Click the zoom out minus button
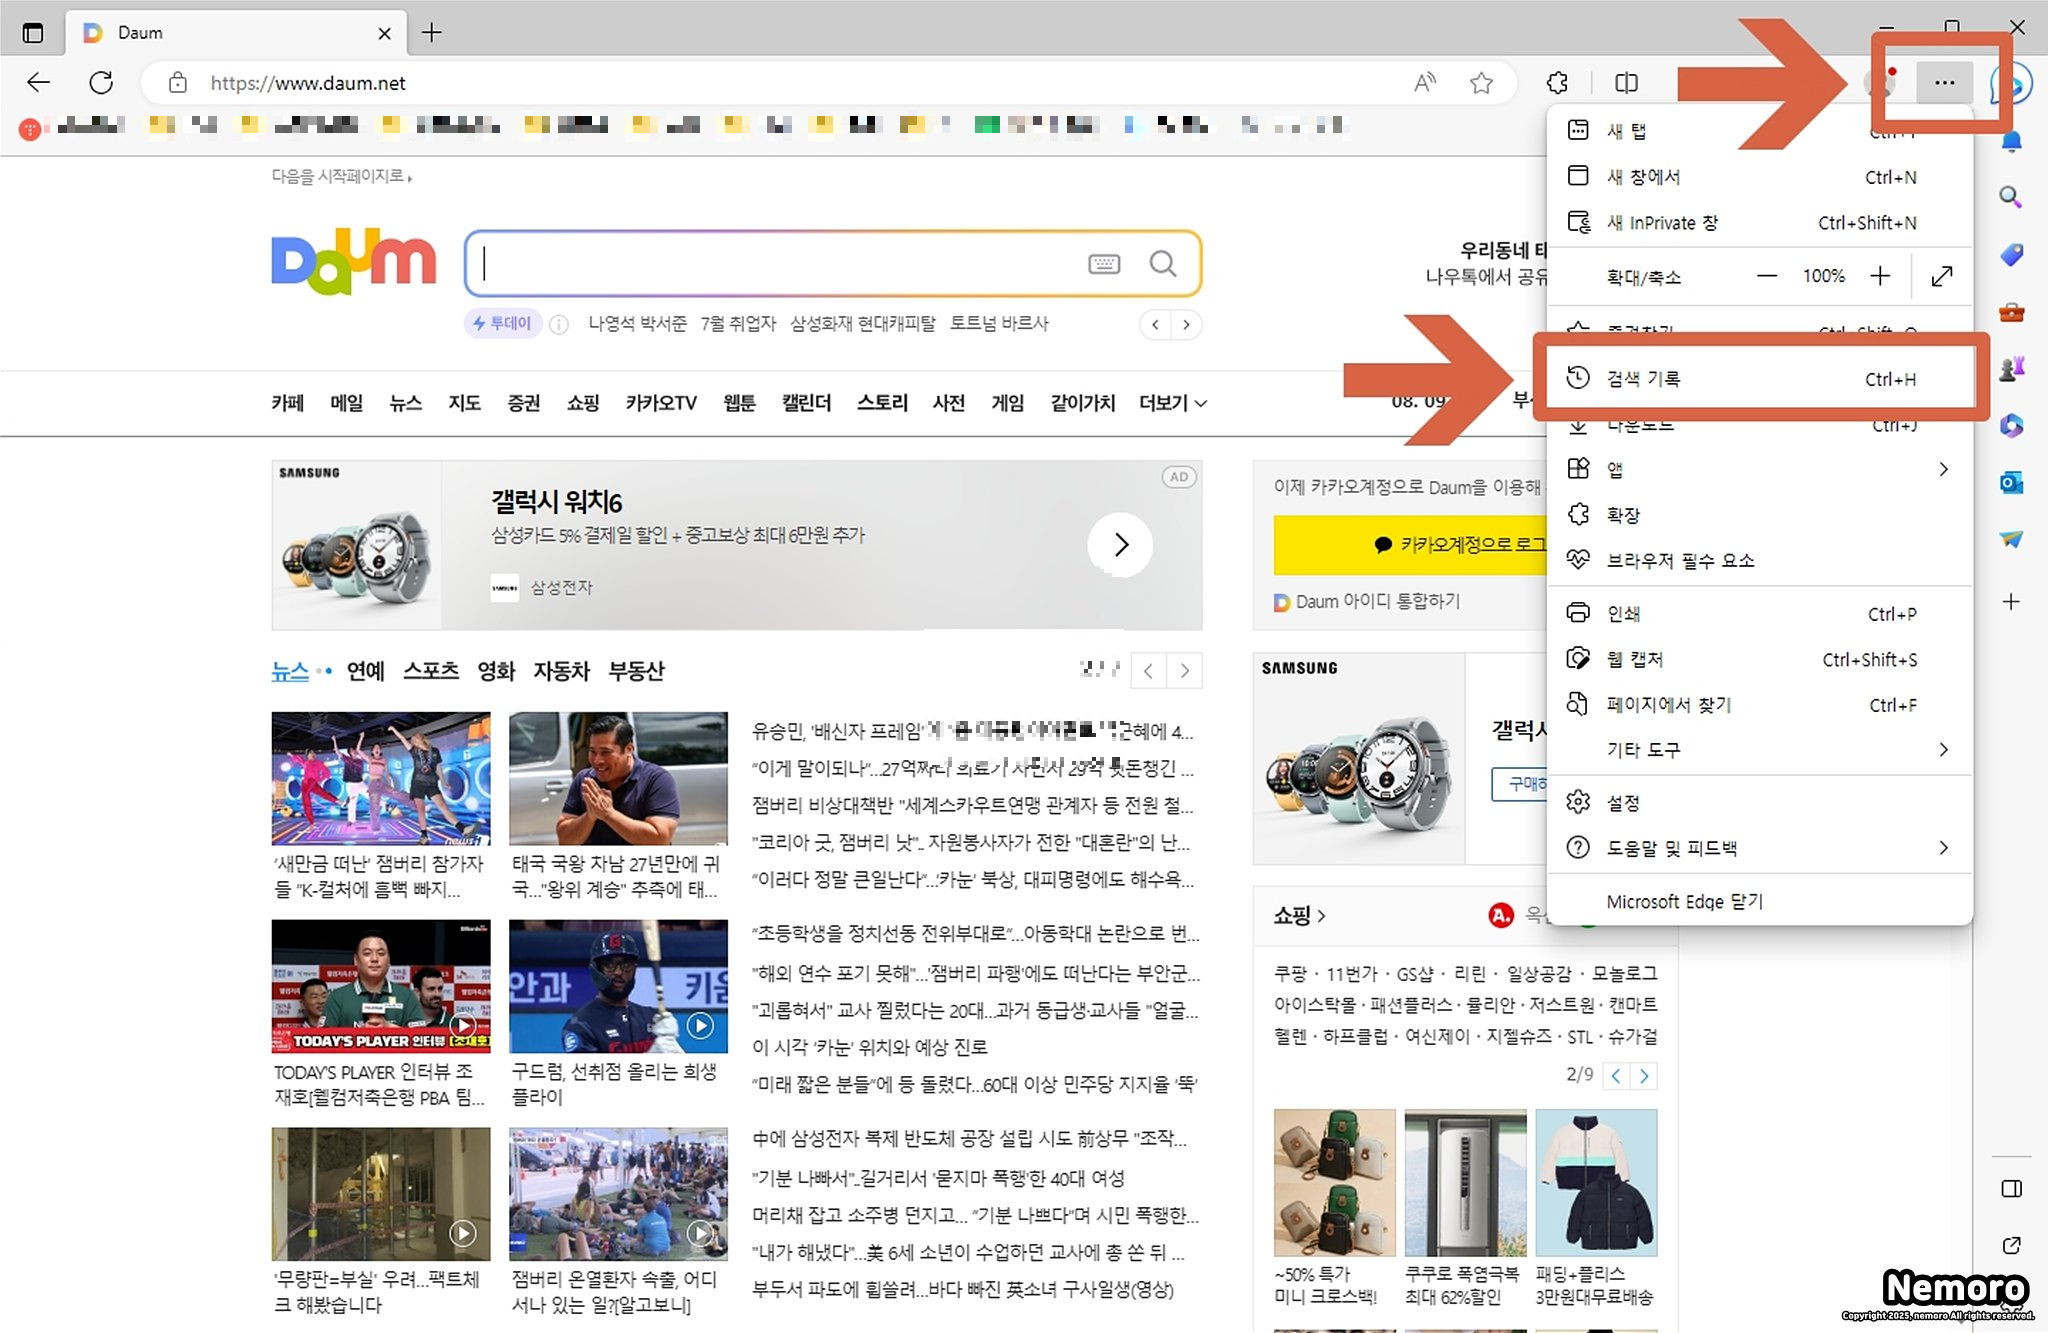The height and width of the screenshot is (1333, 2048). click(1767, 276)
